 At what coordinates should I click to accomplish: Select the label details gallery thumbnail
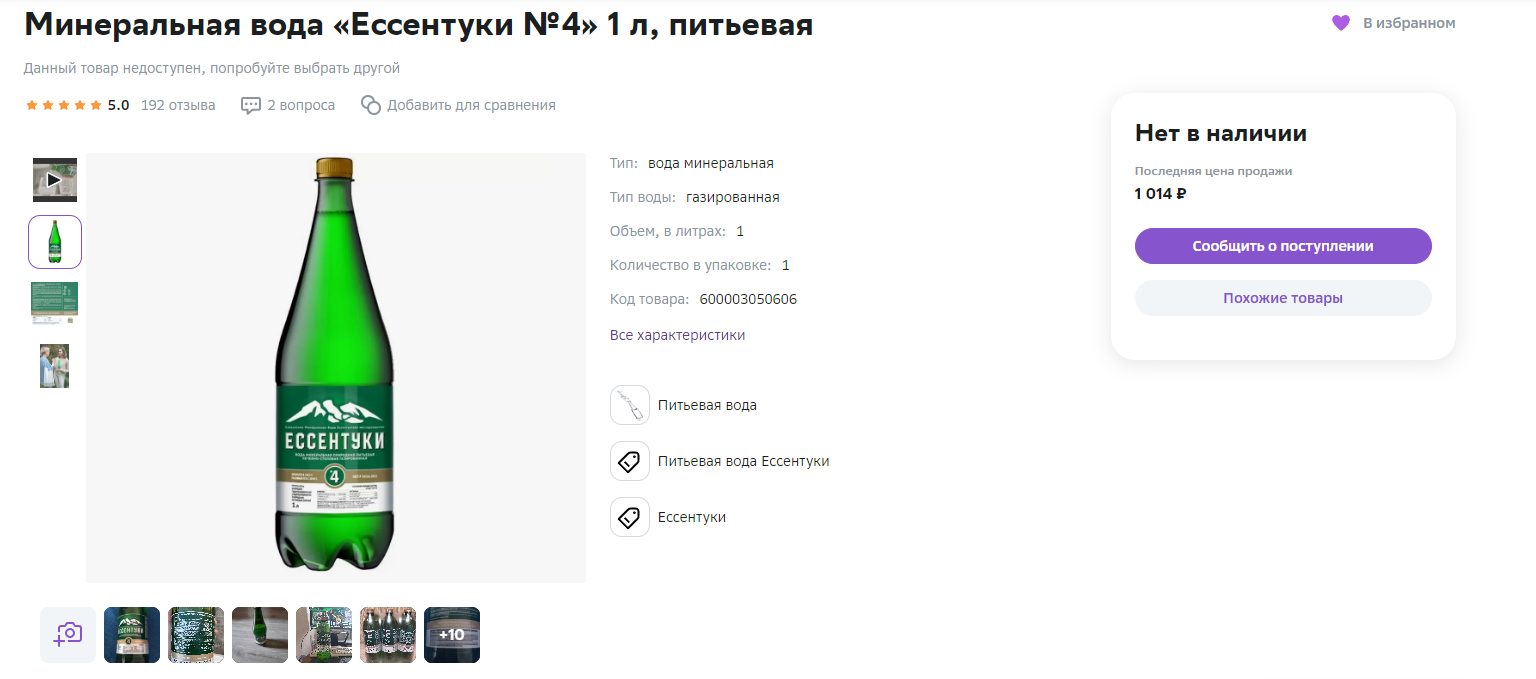click(x=55, y=303)
